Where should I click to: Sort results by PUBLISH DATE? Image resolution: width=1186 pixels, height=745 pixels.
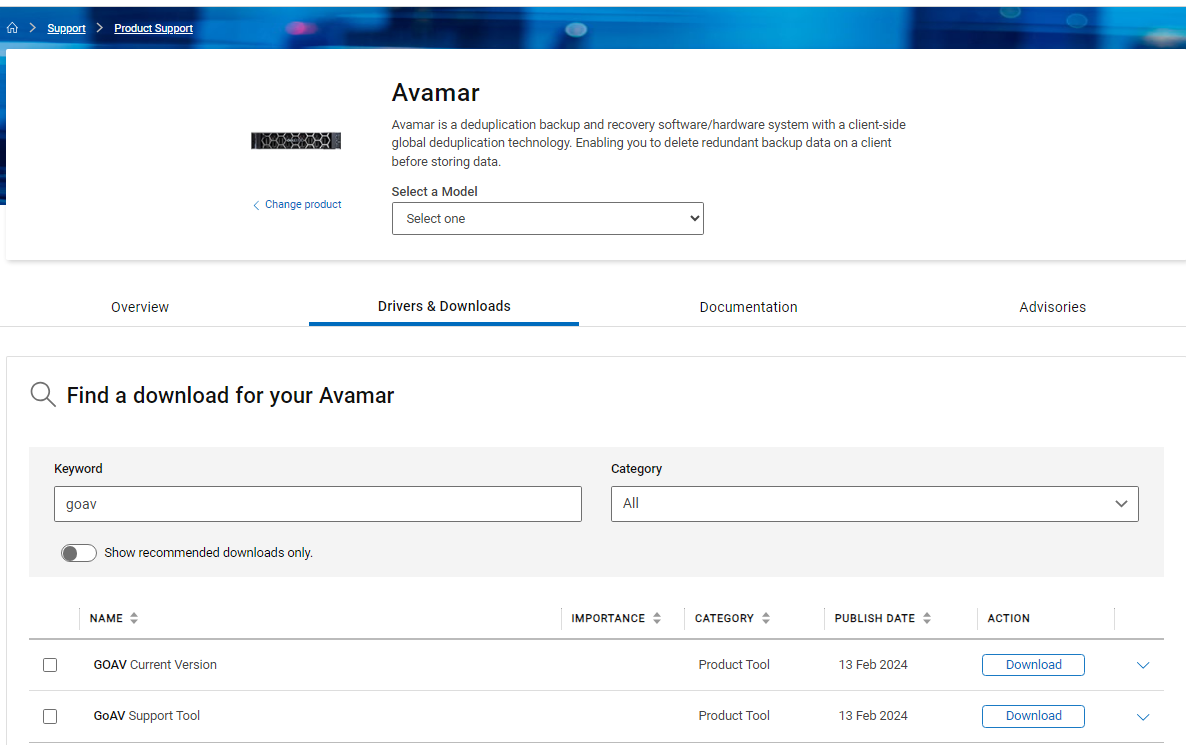click(x=925, y=618)
